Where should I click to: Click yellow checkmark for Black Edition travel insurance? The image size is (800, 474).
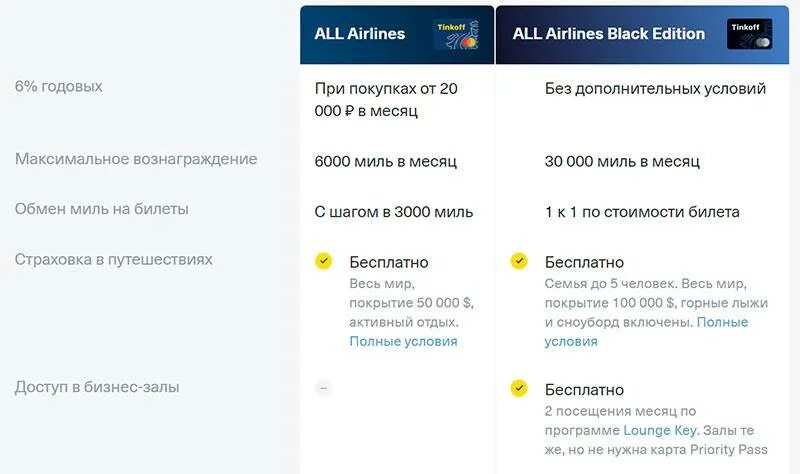(519, 261)
